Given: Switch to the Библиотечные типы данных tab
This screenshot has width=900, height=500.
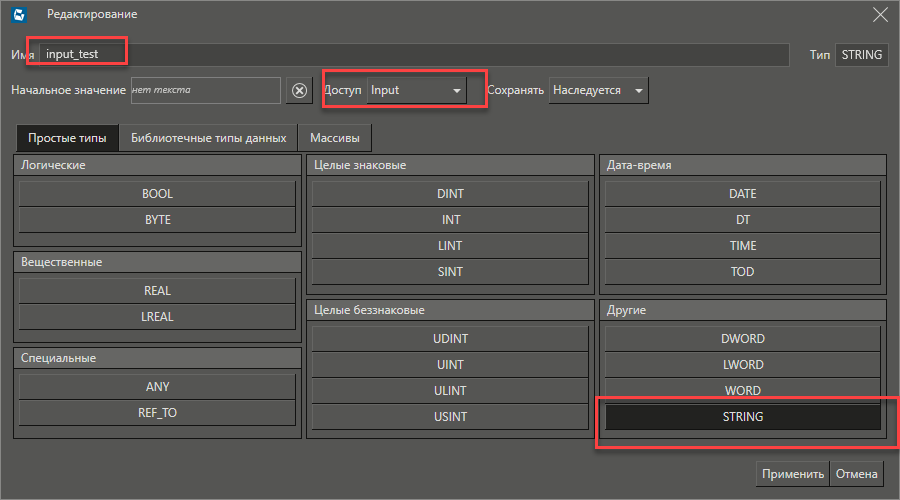Looking at the screenshot, I should point(208,138).
